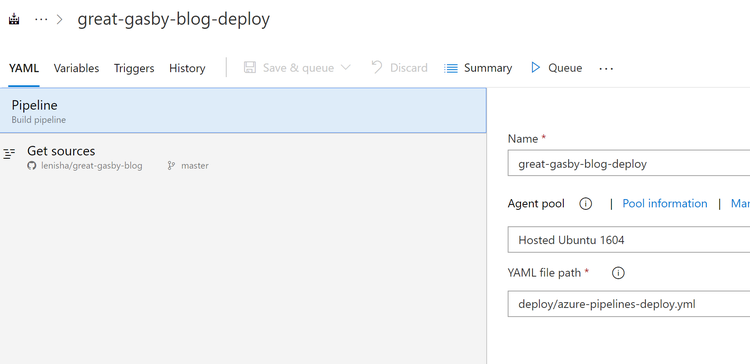The width and height of the screenshot is (750, 364).
Task: Click the Discard undo icon
Action: coord(377,67)
